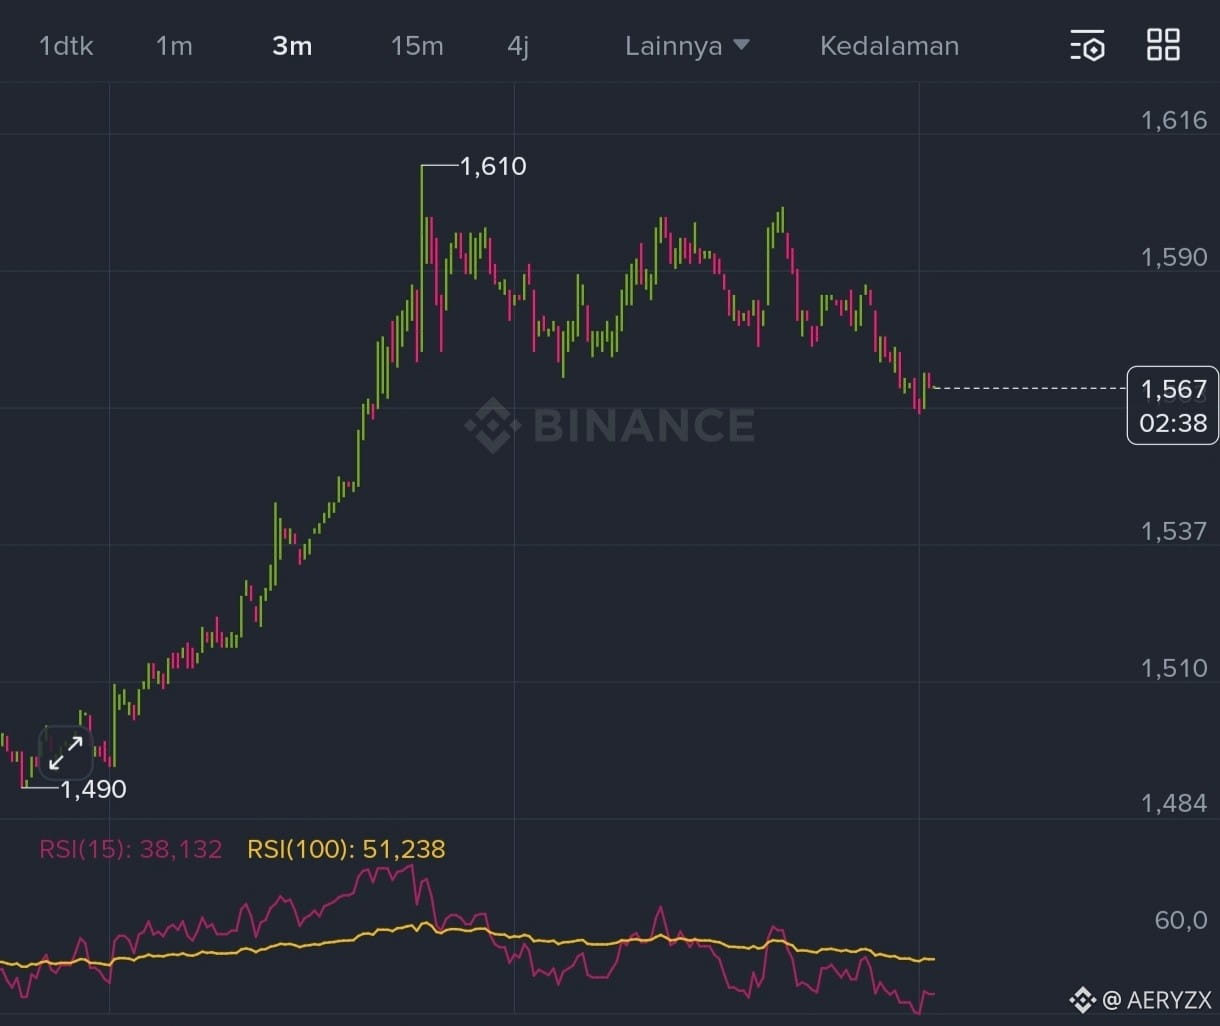Expand chart to fullscreen
Screen dimensions: 1220x1026
pos(66,753)
